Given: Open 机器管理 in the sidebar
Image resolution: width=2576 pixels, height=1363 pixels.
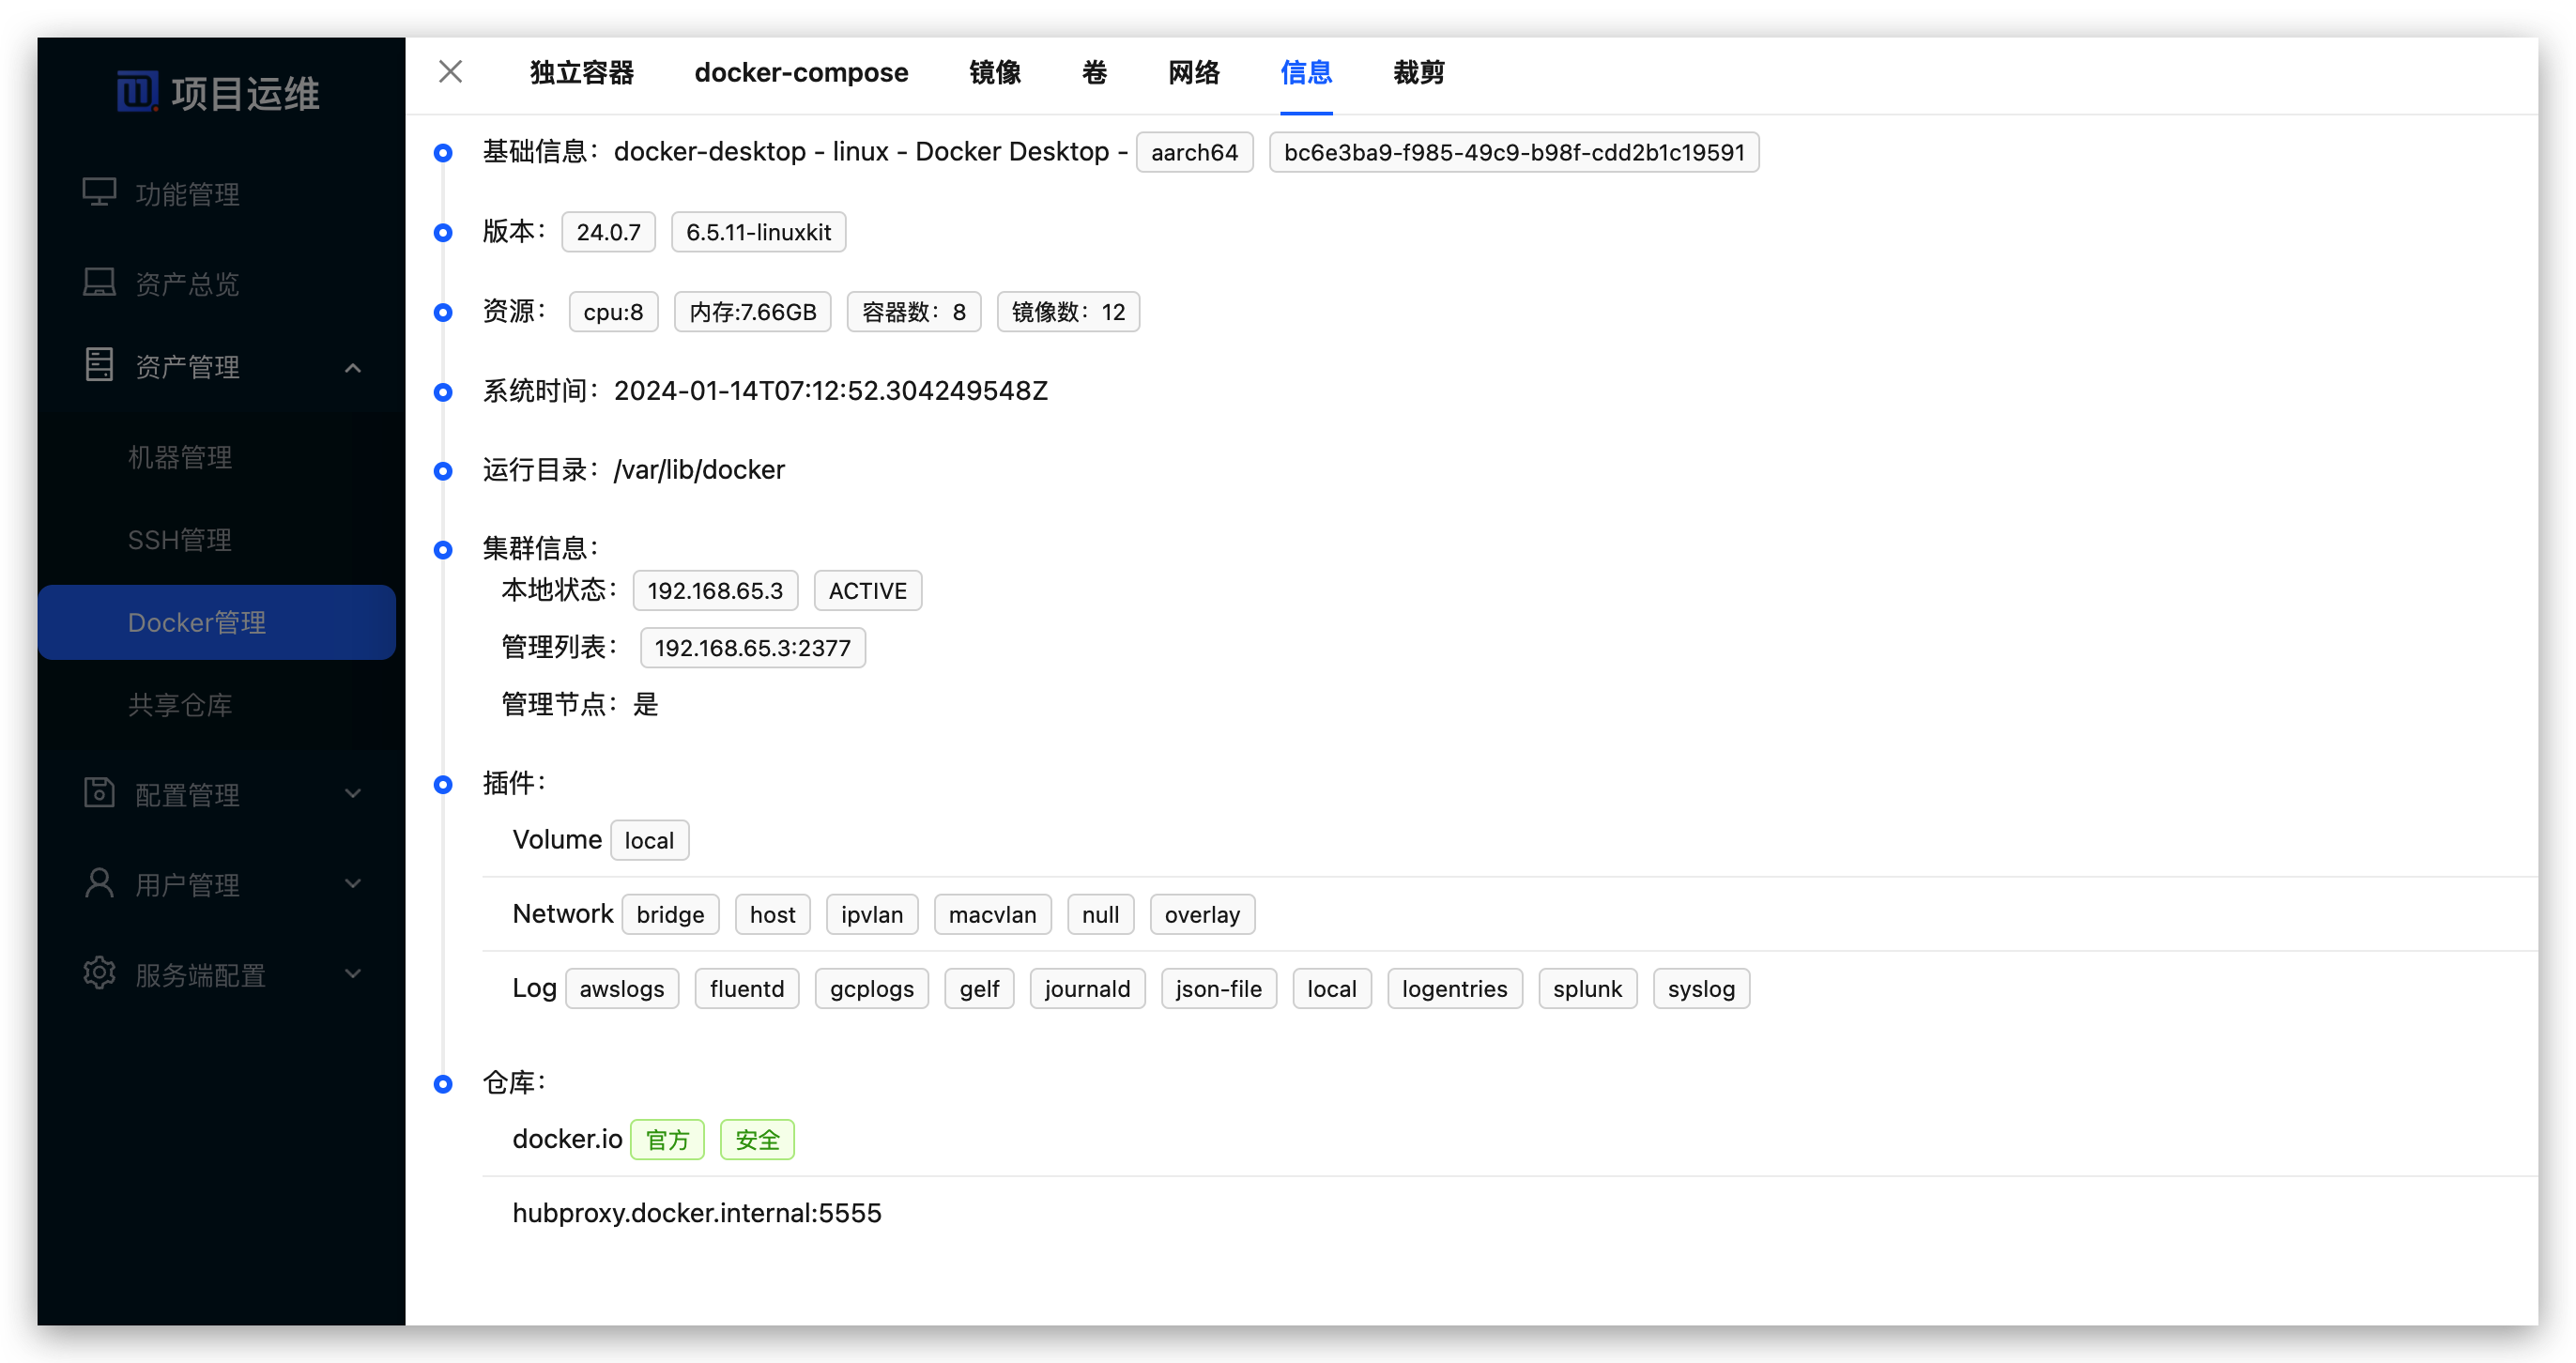Looking at the screenshot, I should point(180,457).
